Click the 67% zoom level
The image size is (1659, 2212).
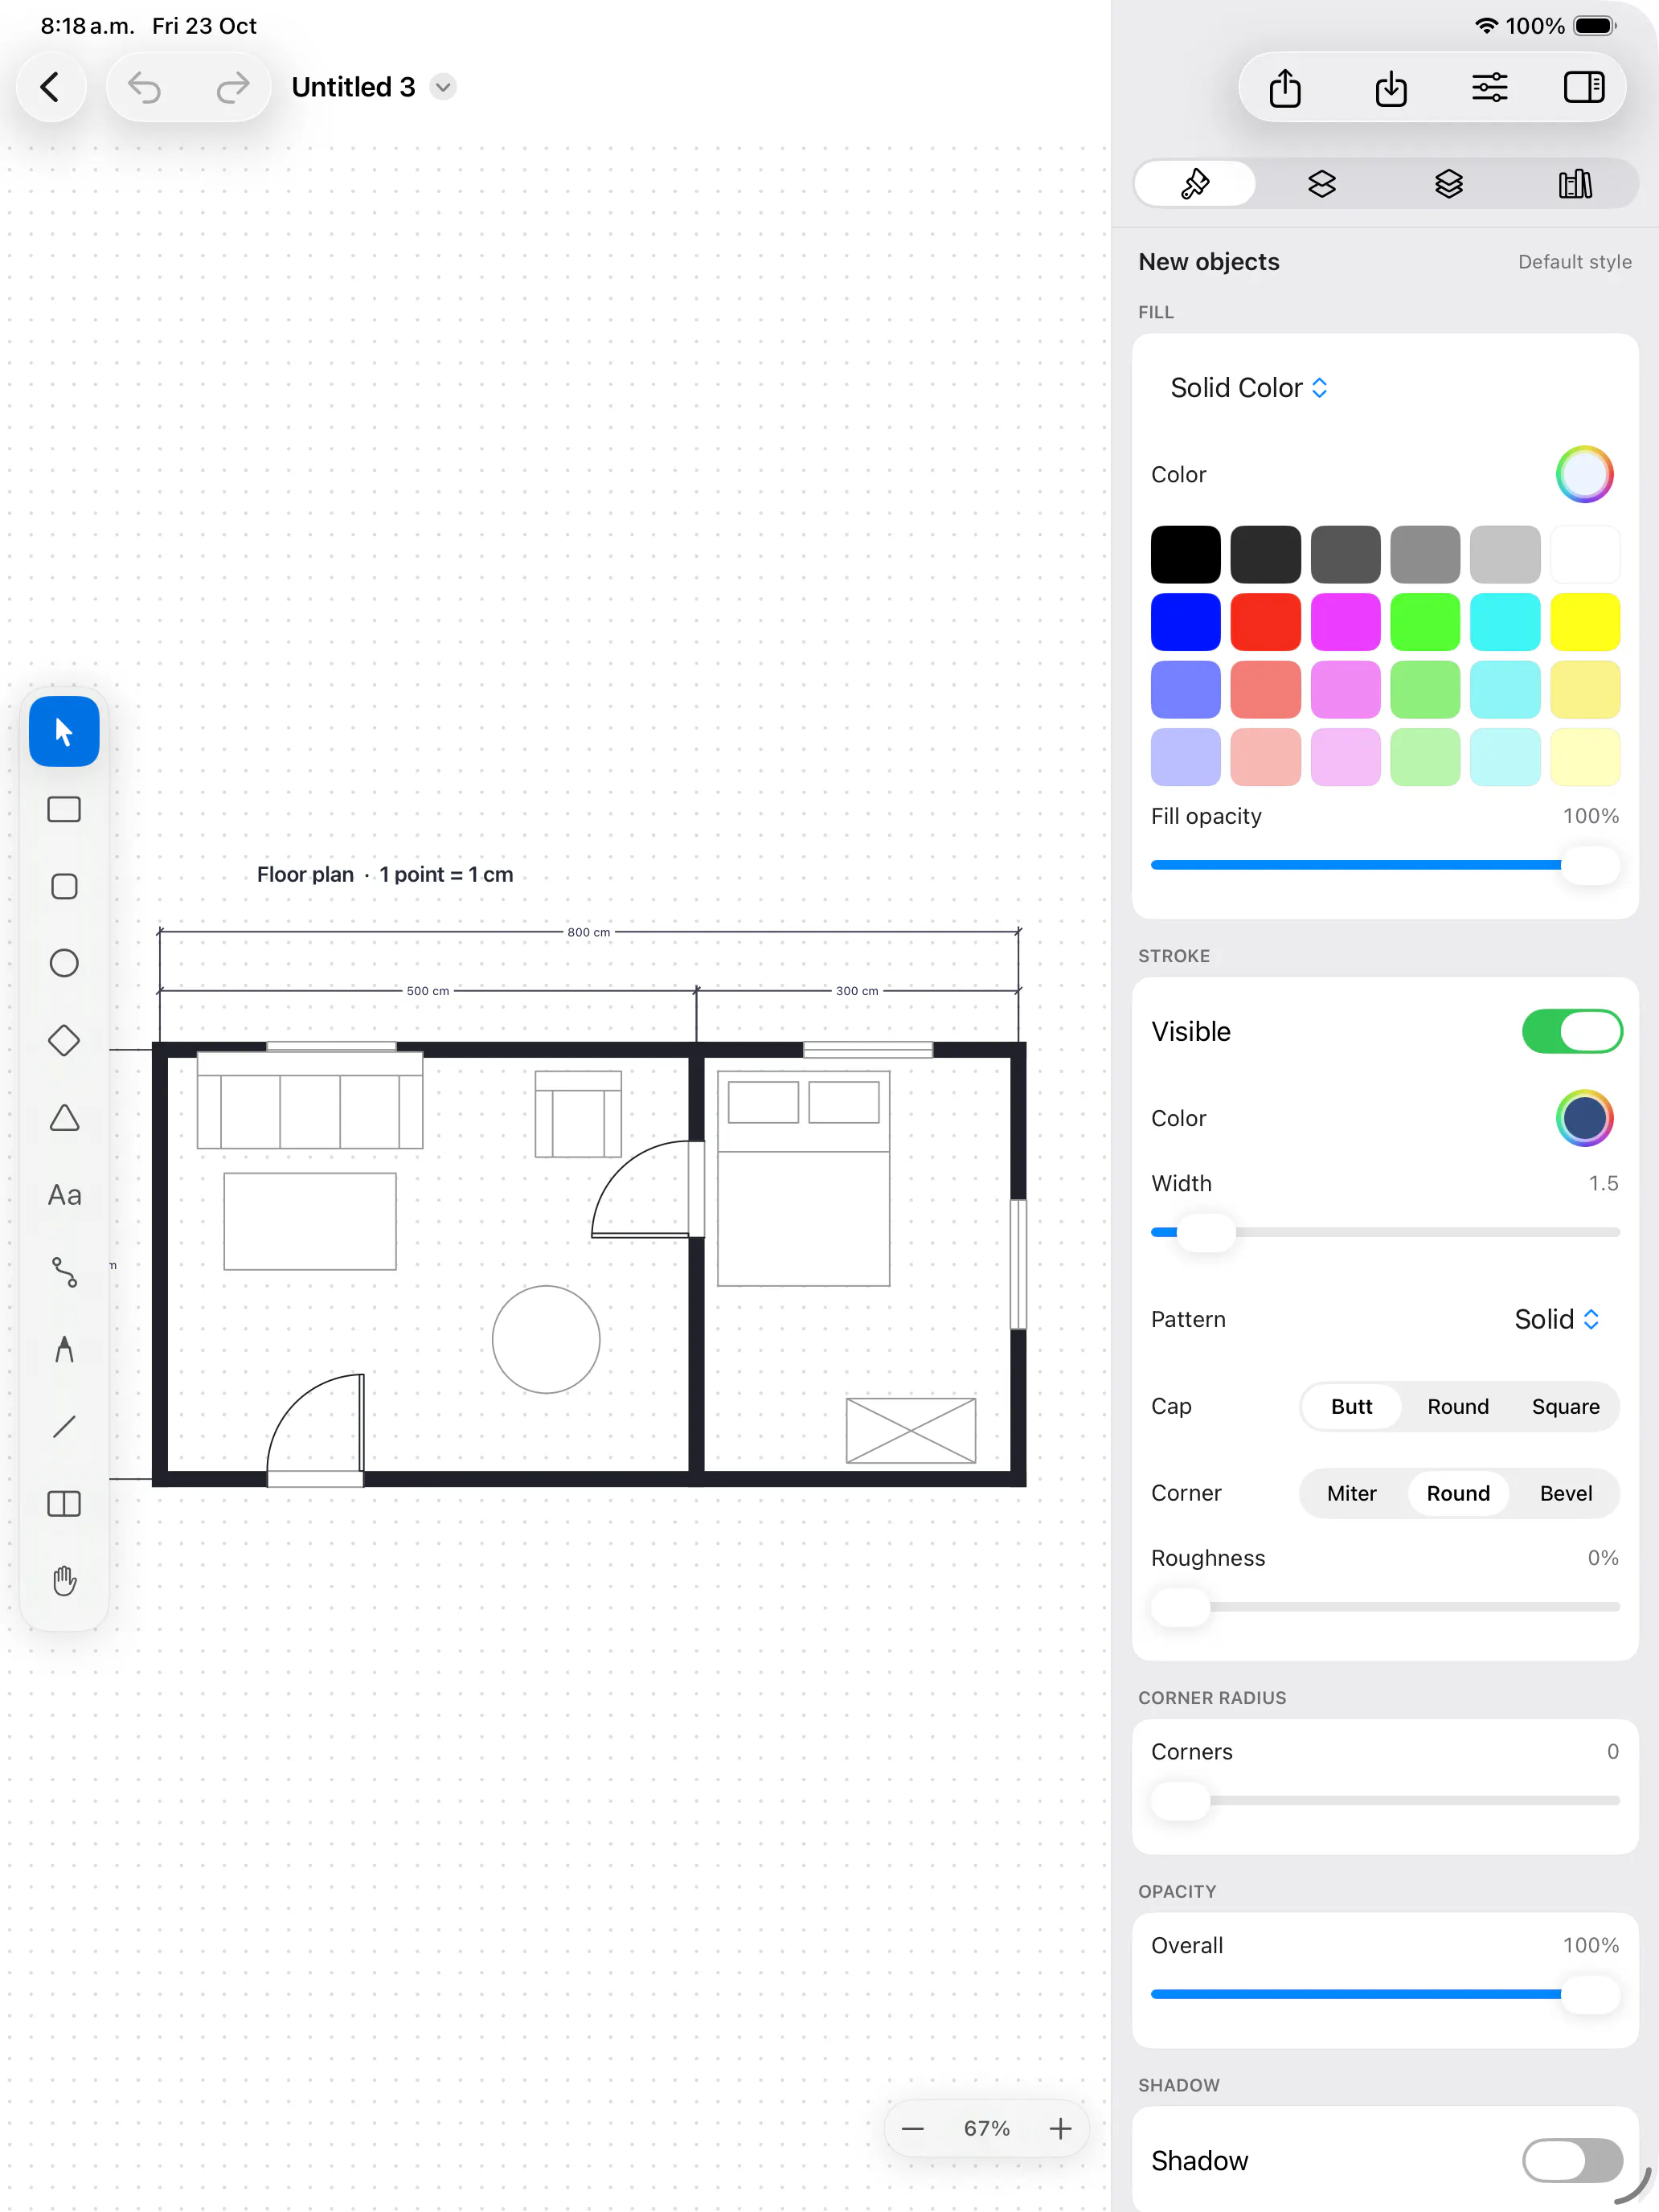pyautogui.click(x=986, y=2129)
